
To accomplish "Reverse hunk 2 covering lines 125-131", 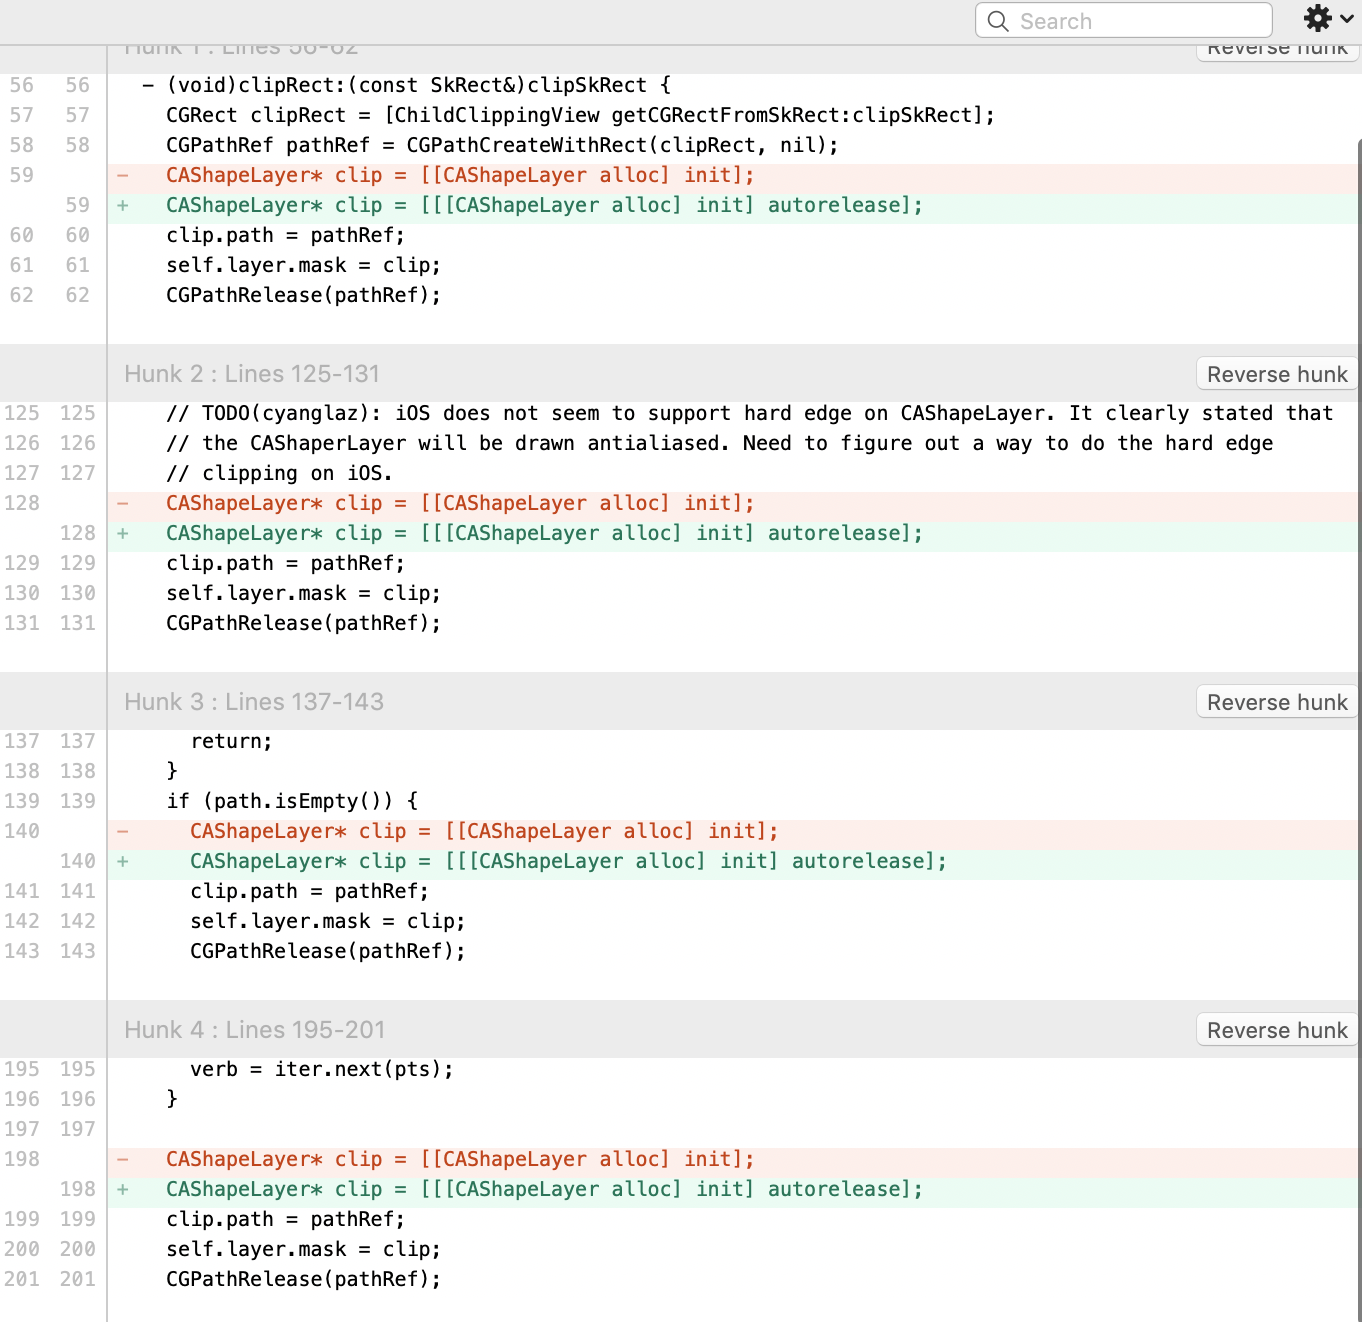I will [1277, 374].
